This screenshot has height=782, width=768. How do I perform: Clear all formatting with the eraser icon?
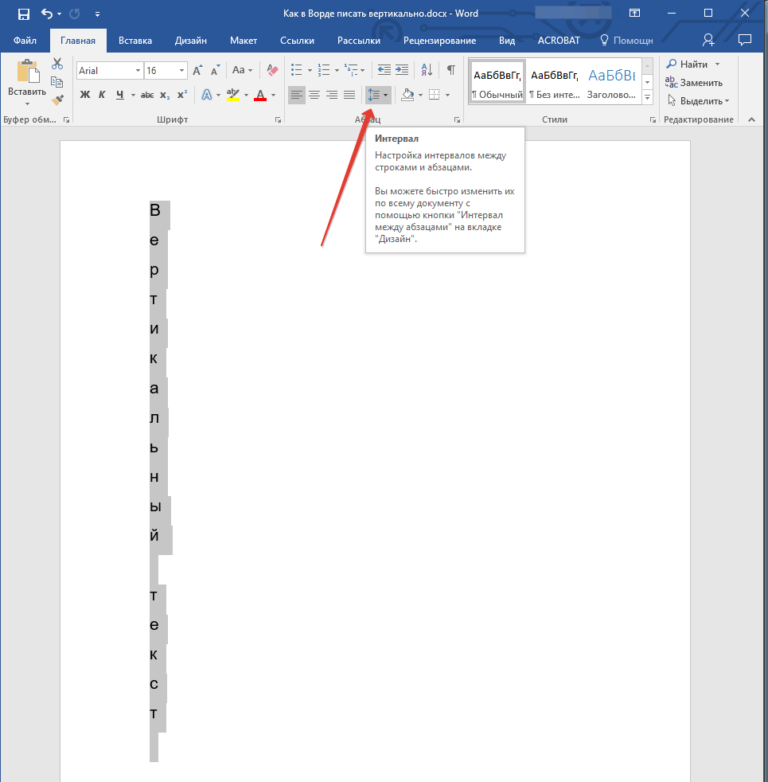click(272, 70)
